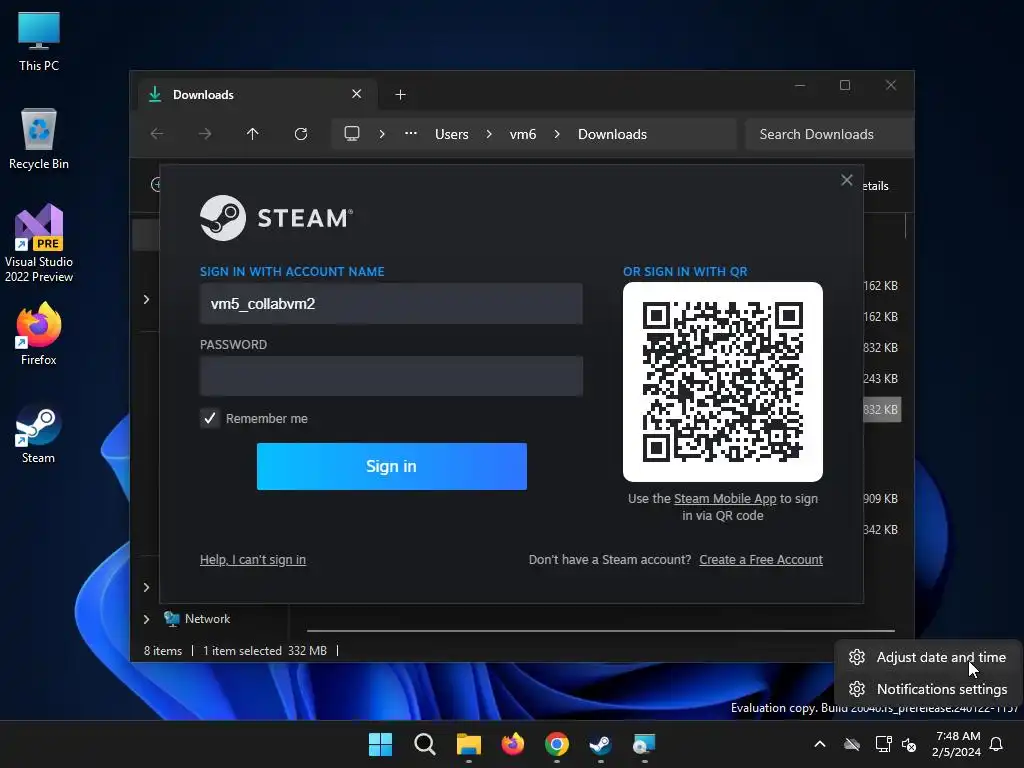1024x768 pixels.
Task: Open the Windows Start menu
Action: [380, 744]
